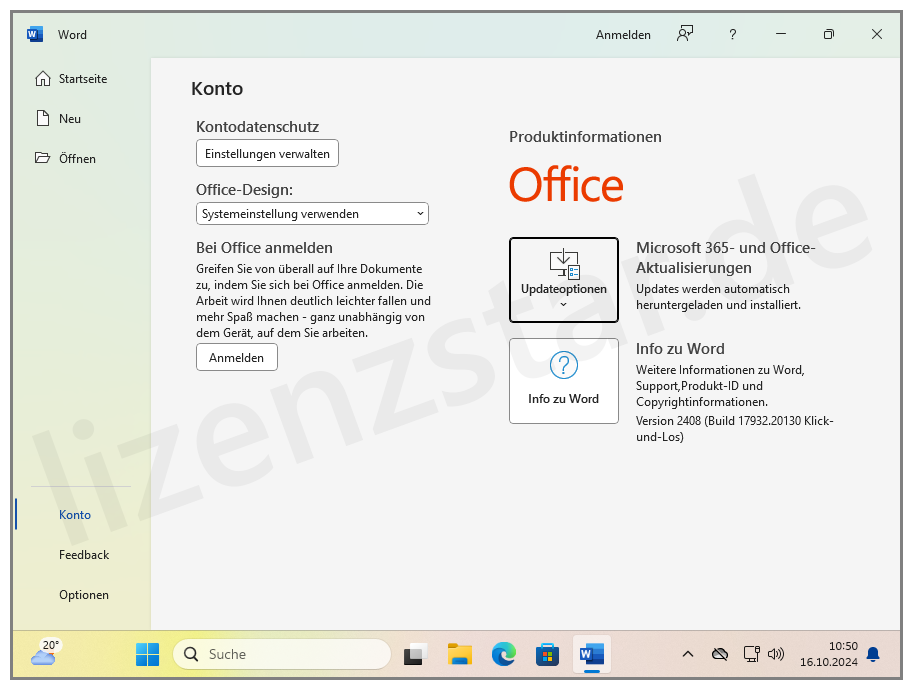The width and height of the screenshot is (913, 690).
Task: Open the Feedback page
Action: point(84,555)
